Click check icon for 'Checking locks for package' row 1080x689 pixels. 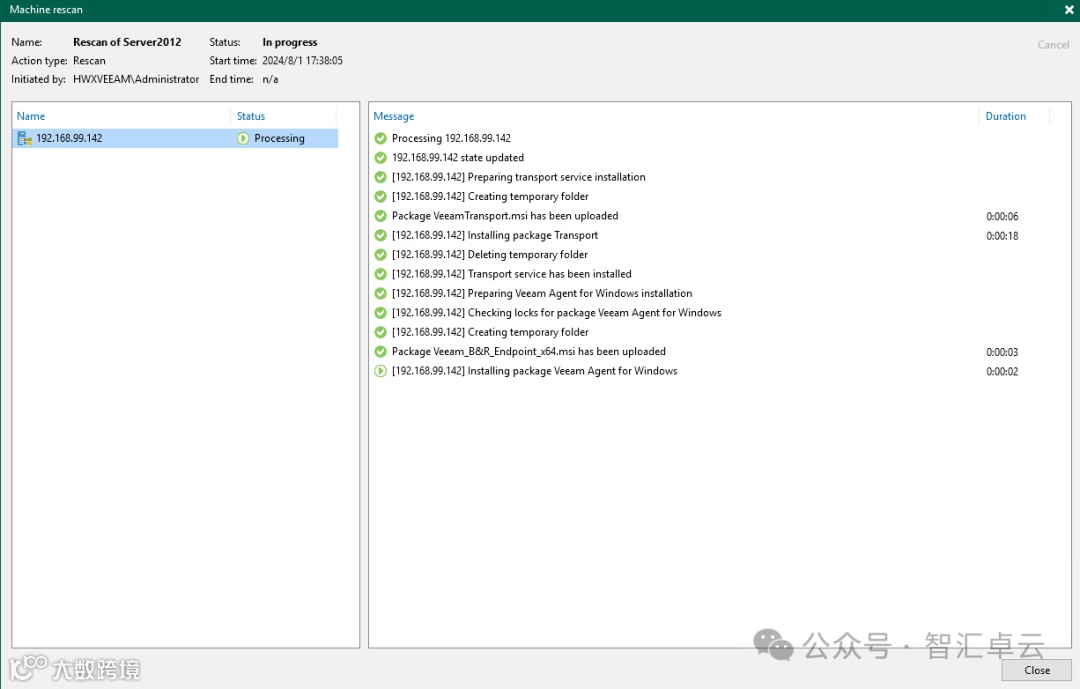pyautogui.click(x=380, y=313)
